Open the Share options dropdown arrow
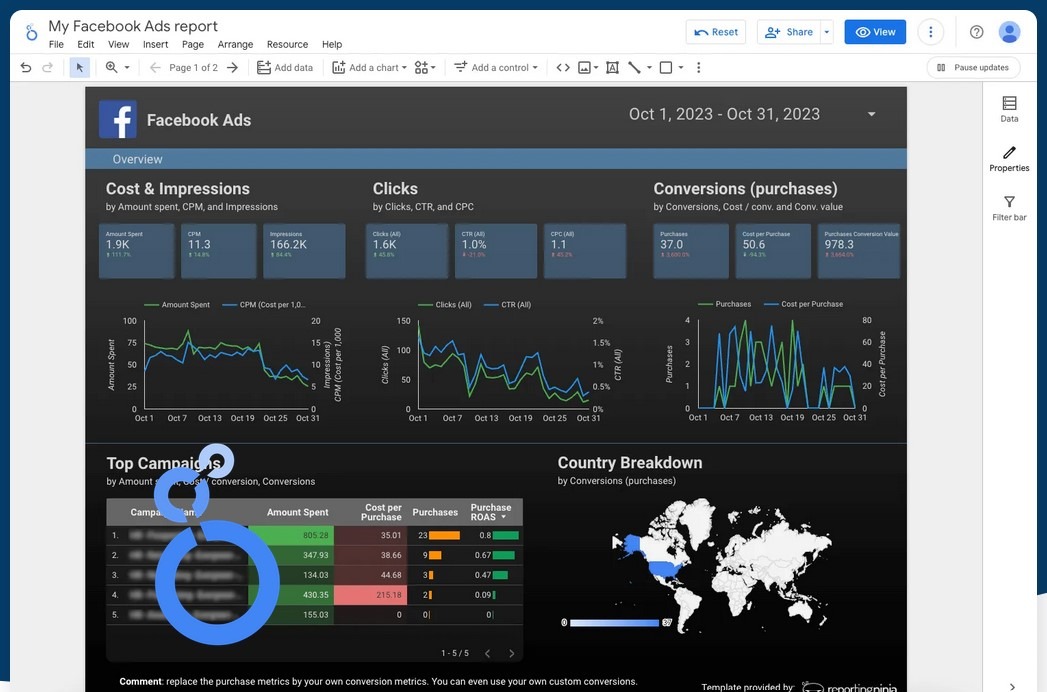The image size is (1047, 692). coord(827,32)
